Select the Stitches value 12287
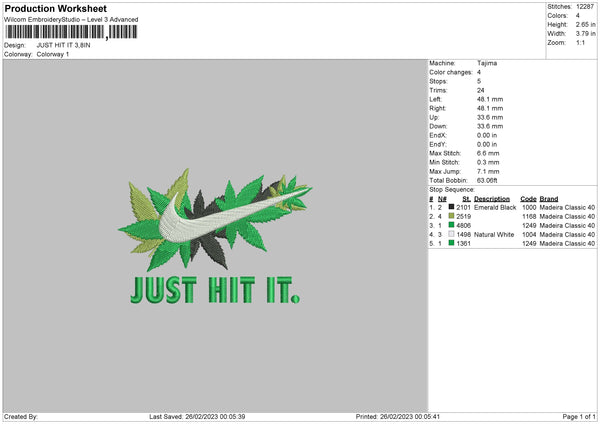 pyautogui.click(x=585, y=7)
